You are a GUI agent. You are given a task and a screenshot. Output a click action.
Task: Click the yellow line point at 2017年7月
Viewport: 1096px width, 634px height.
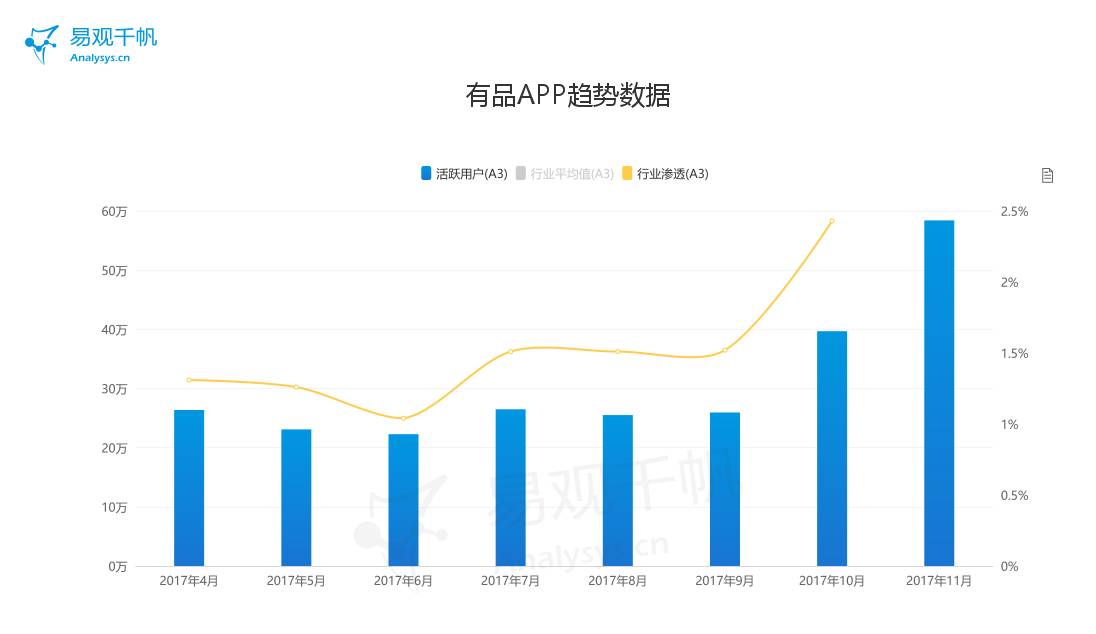coord(510,352)
